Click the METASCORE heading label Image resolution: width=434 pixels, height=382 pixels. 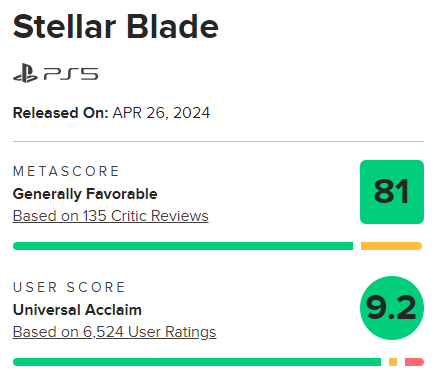66,171
